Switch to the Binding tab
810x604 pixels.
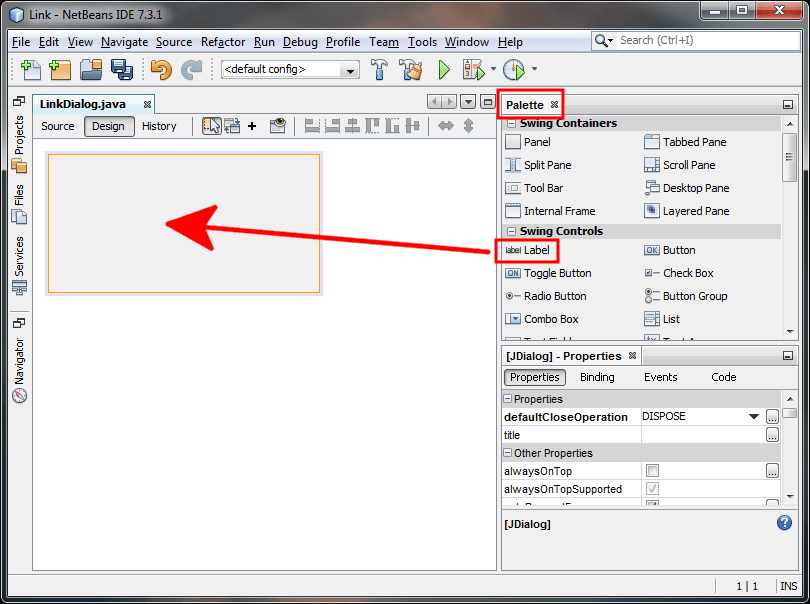[597, 377]
